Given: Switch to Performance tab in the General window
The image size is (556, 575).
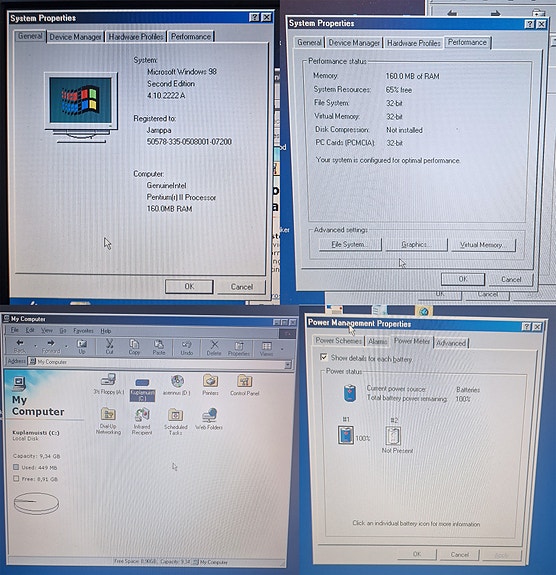Looking at the screenshot, I should click(x=191, y=37).
